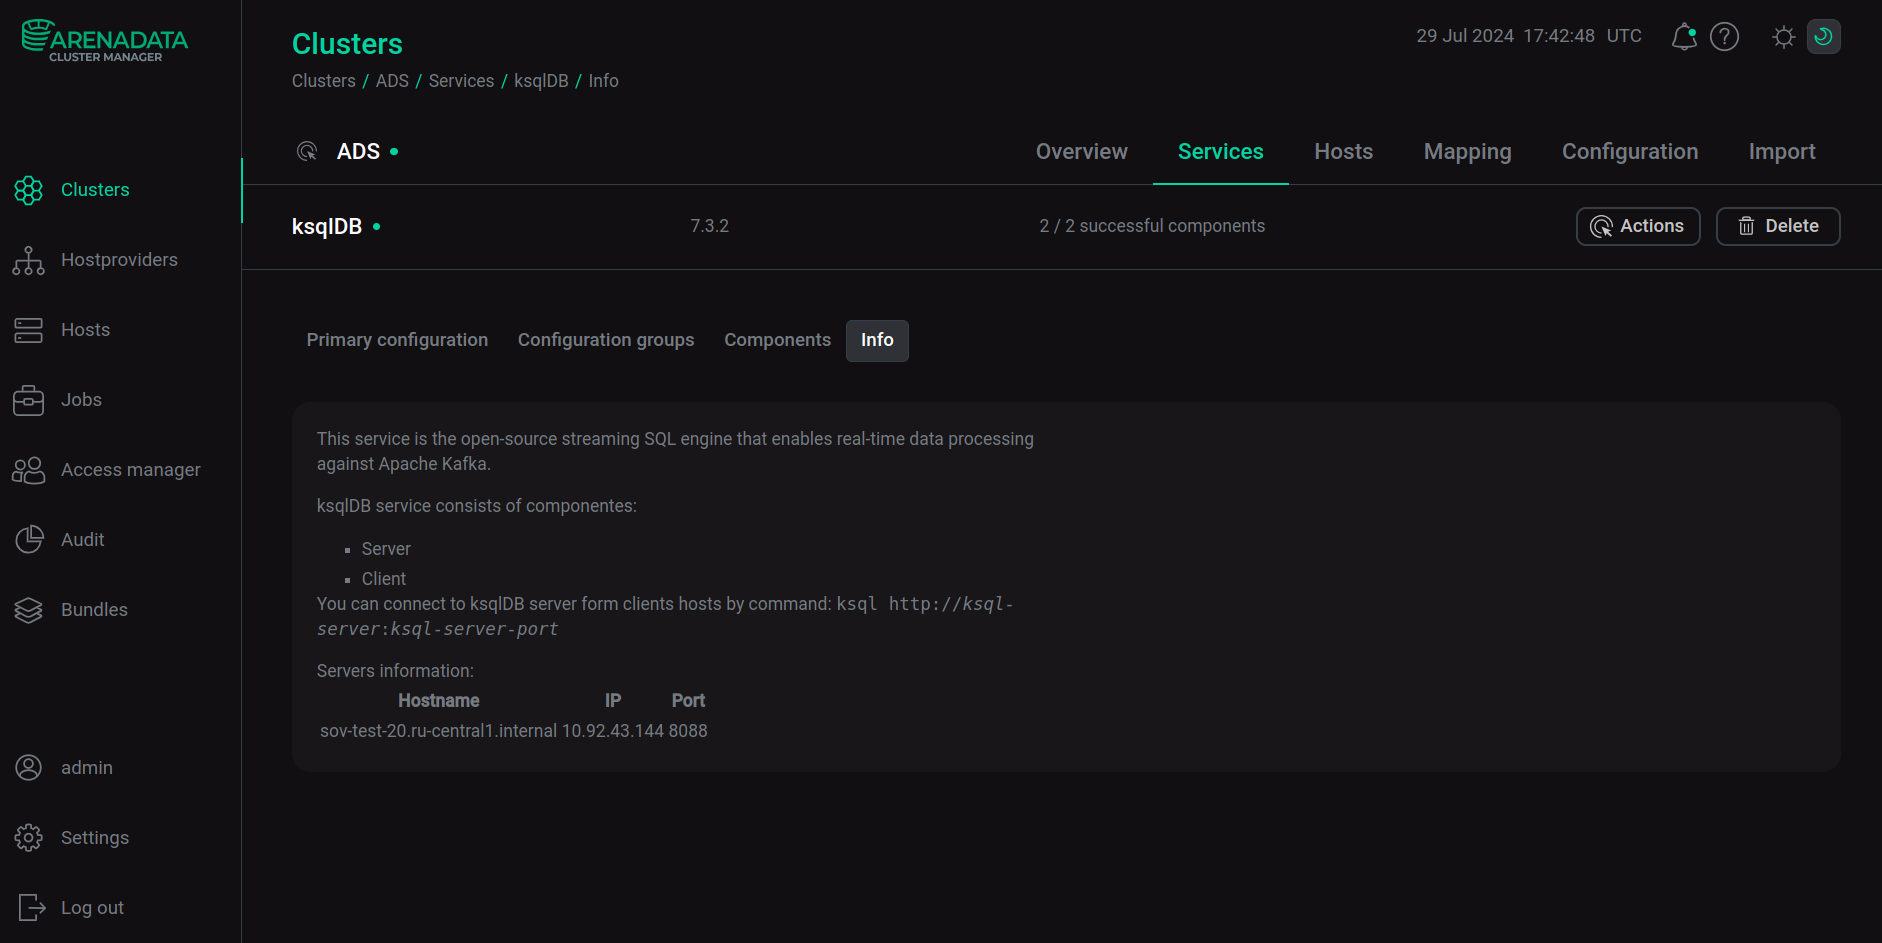Click the Clusters page title

pyautogui.click(x=347, y=44)
